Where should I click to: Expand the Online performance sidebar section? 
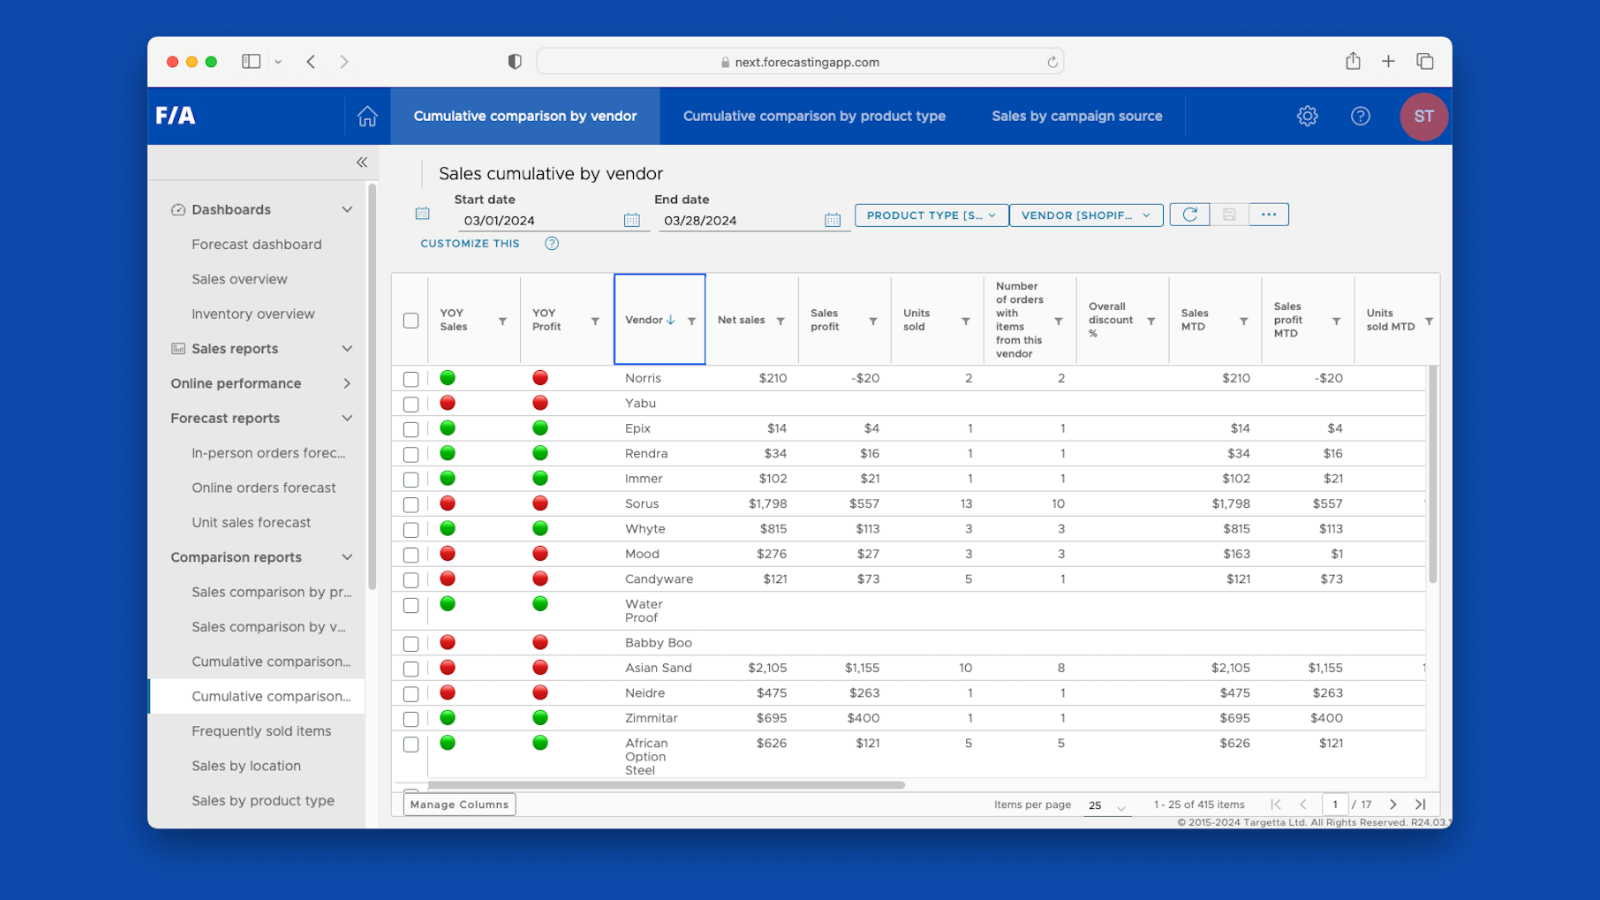(347, 383)
